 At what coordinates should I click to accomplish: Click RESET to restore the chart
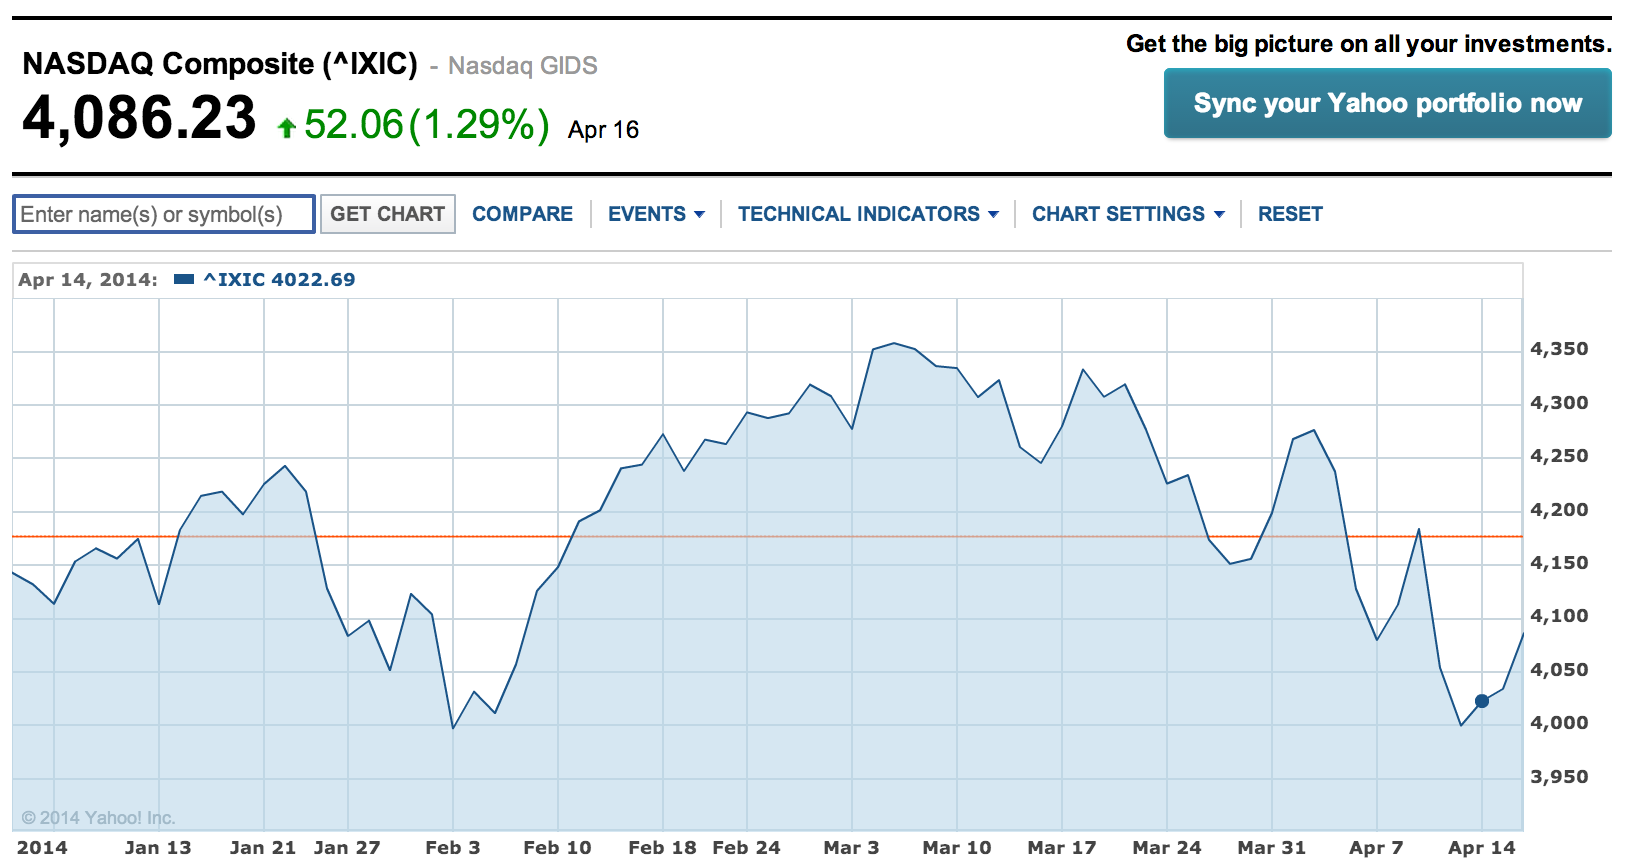[x=1289, y=214]
